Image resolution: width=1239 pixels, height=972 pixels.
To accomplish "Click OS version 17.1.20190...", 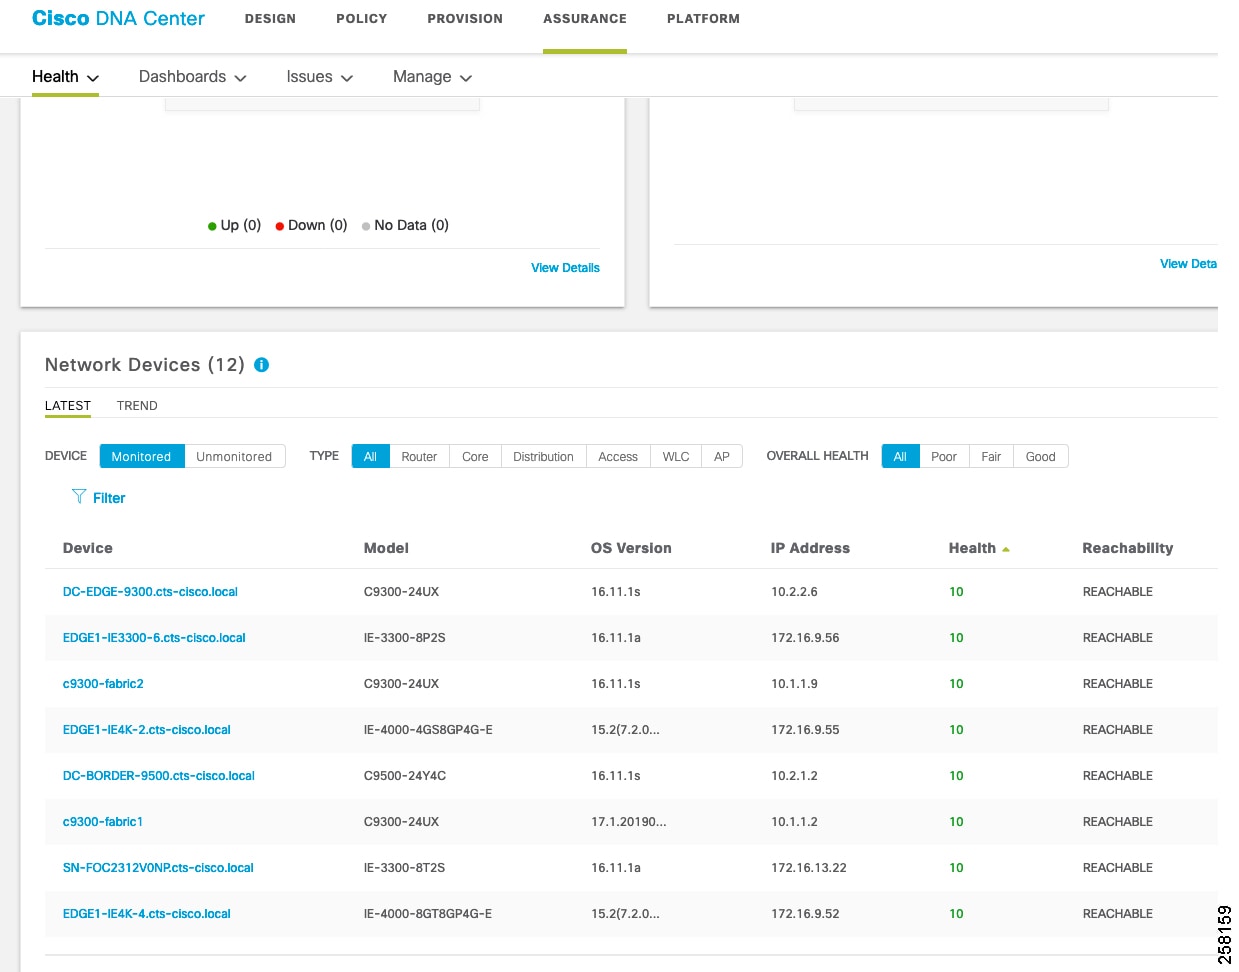I will tap(628, 822).
